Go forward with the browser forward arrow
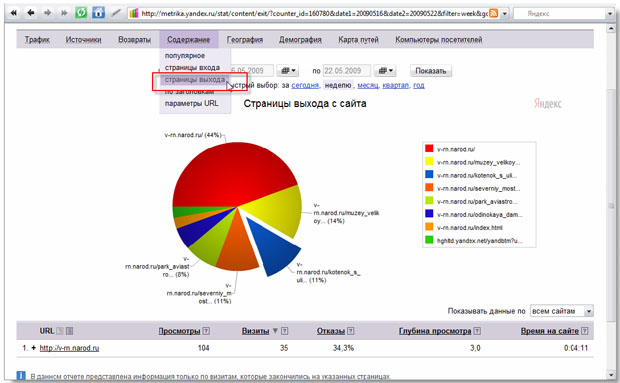This screenshot has width=620, height=383. (x=47, y=13)
